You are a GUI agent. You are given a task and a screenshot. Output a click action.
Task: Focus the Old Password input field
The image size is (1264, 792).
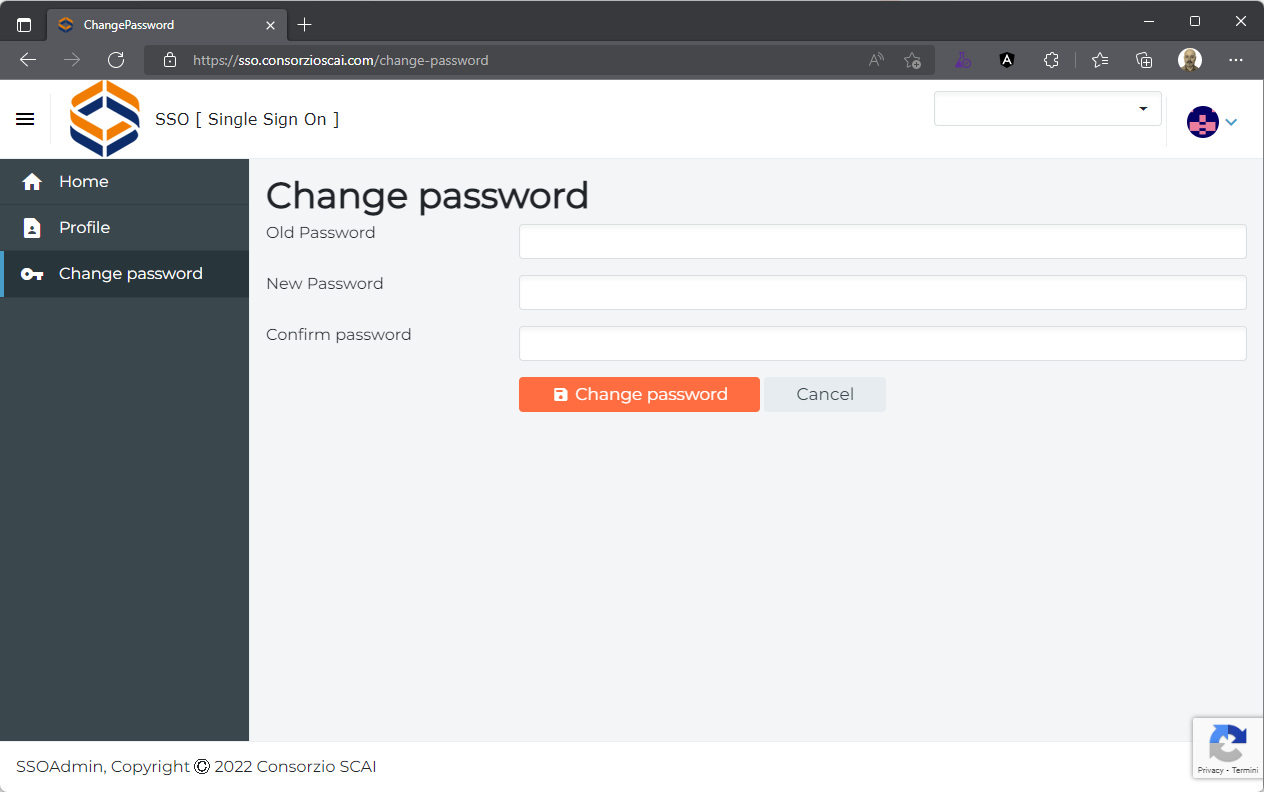pos(882,241)
